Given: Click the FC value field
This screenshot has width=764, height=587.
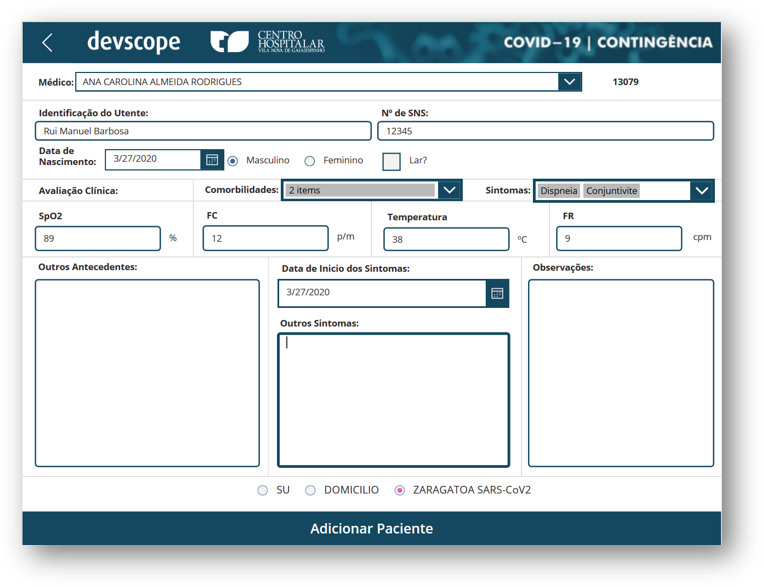Looking at the screenshot, I should [x=266, y=238].
